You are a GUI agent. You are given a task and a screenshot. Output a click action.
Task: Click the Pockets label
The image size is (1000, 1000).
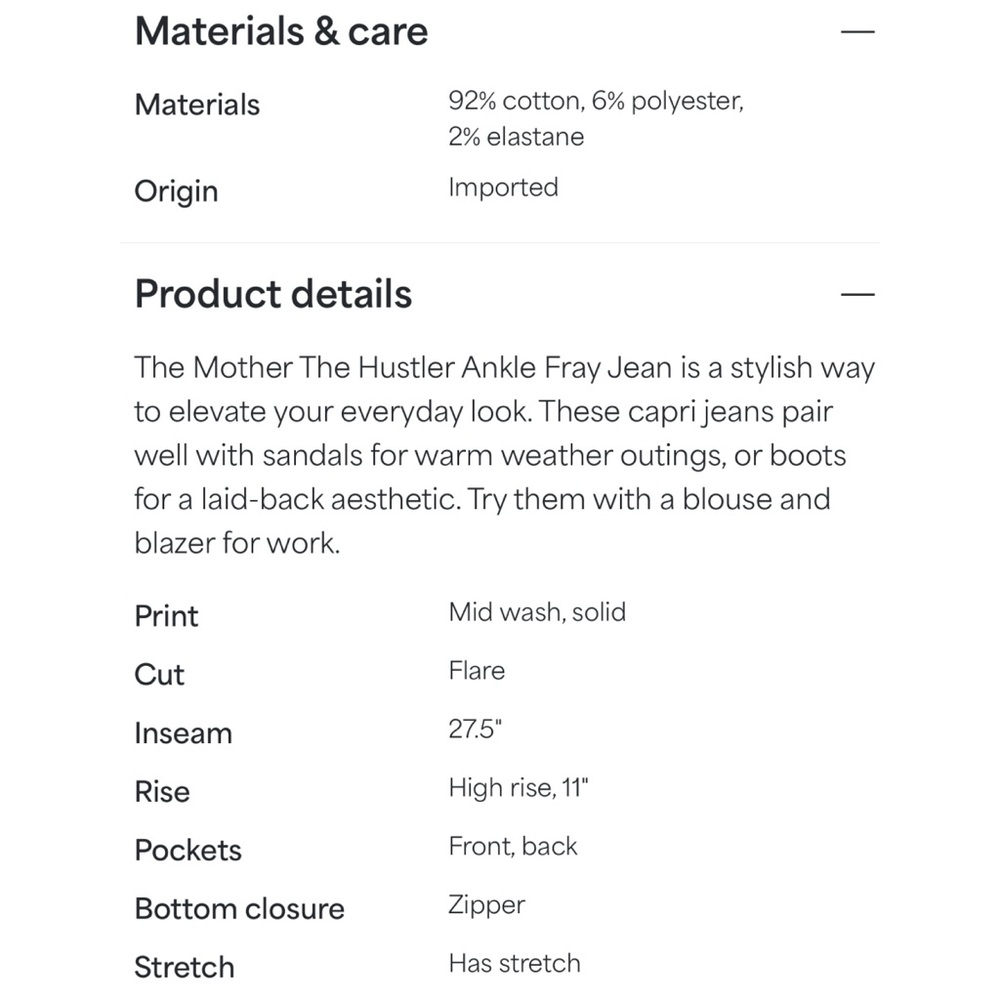click(x=188, y=850)
